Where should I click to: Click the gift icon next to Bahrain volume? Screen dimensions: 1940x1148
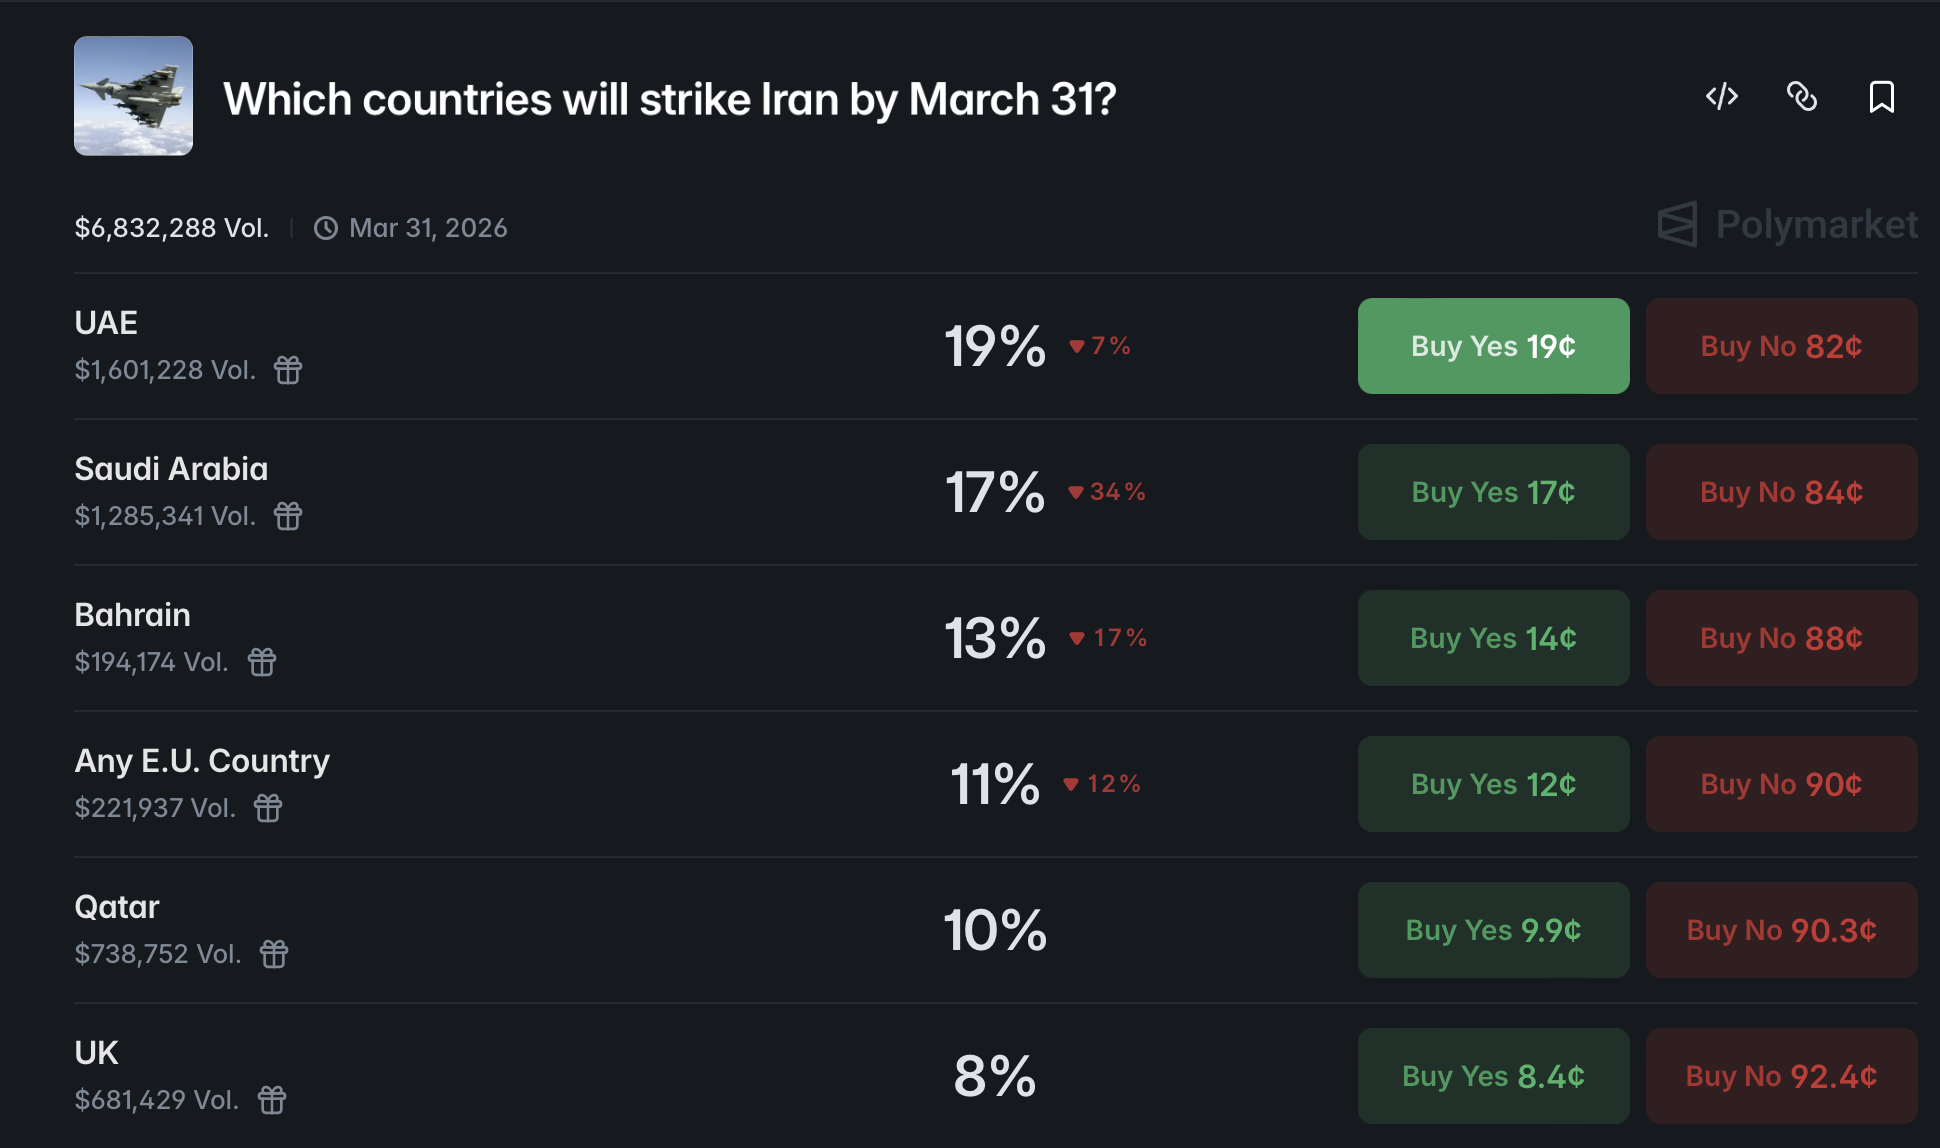262,662
